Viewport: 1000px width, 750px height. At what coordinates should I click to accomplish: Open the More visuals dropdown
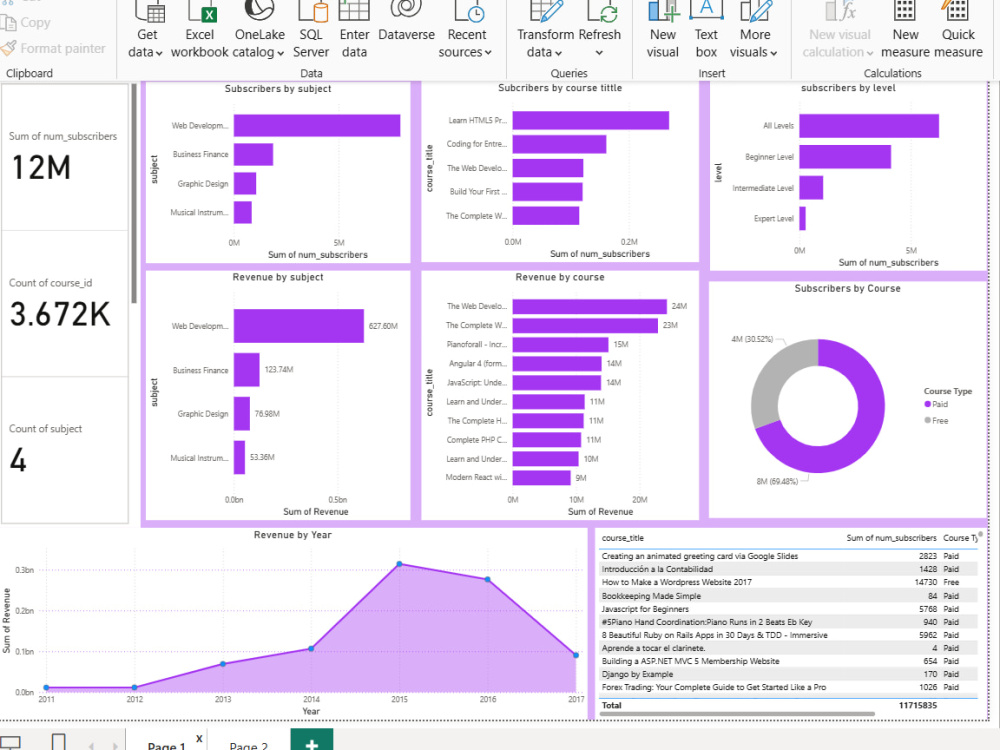tap(754, 31)
